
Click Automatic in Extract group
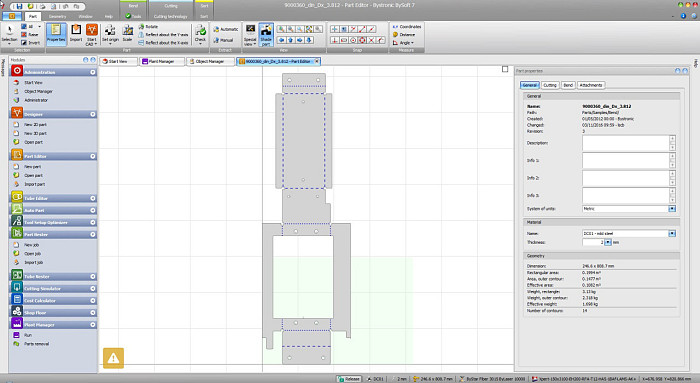225,29
